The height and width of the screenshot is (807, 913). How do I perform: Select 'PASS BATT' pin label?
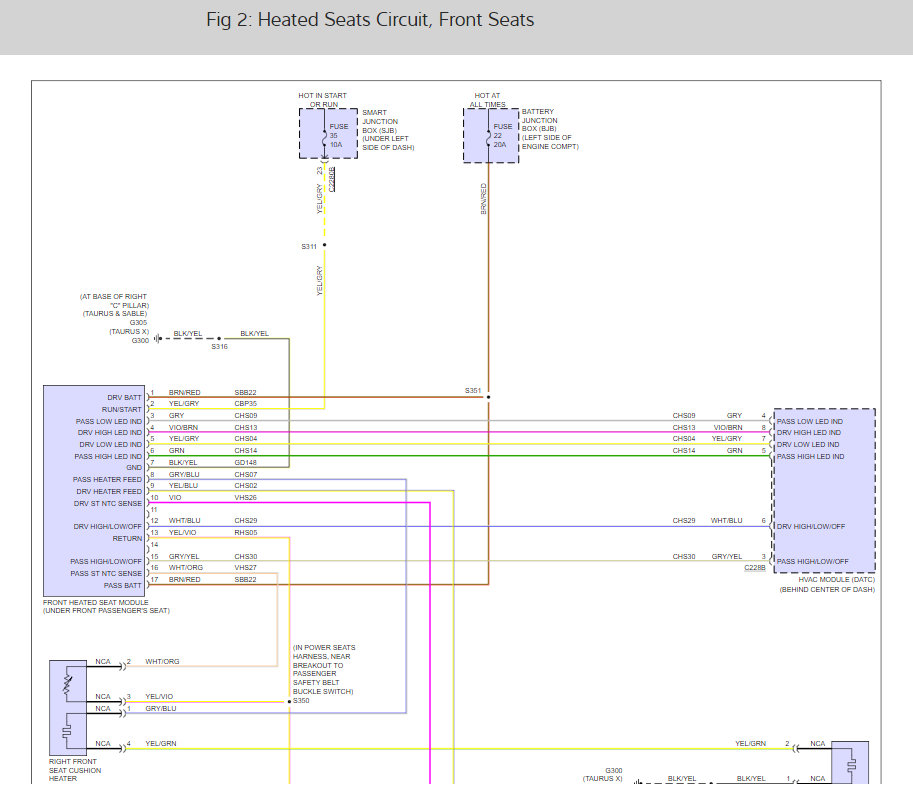click(x=122, y=585)
